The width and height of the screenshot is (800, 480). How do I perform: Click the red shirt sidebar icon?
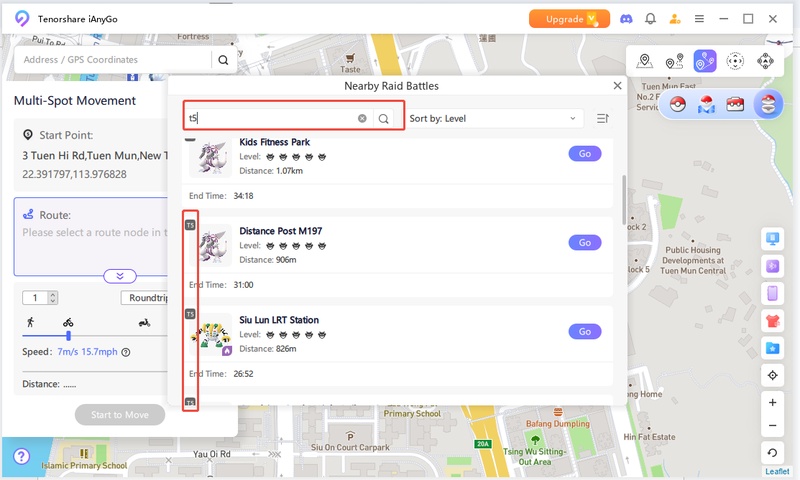tap(772, 321)
